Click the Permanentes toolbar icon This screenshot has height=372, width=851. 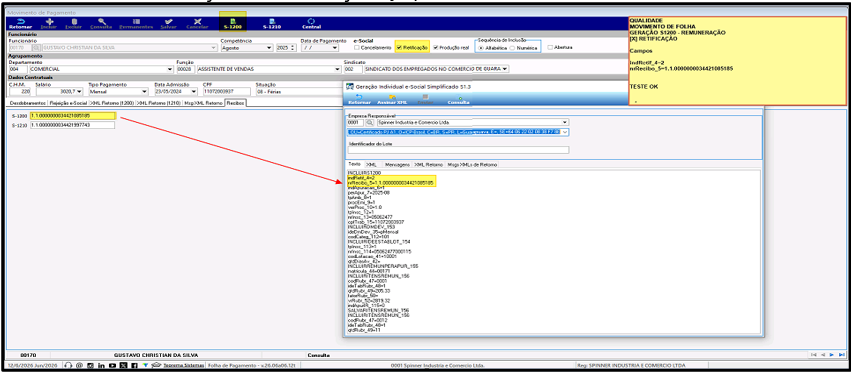coord(136,23)
